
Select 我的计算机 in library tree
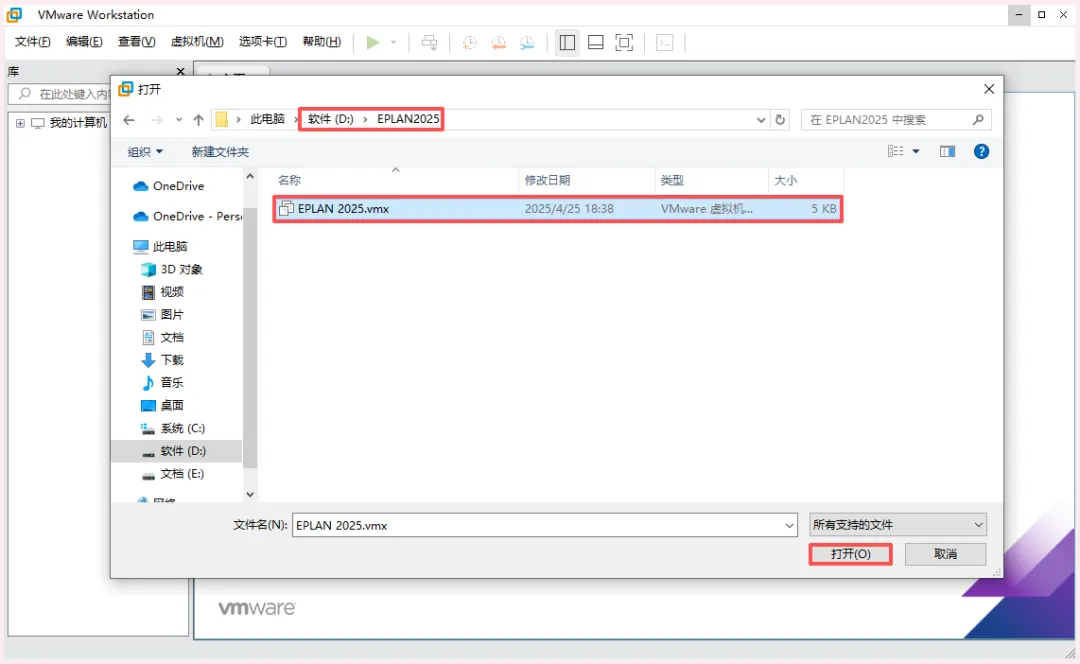click(78, 123)
